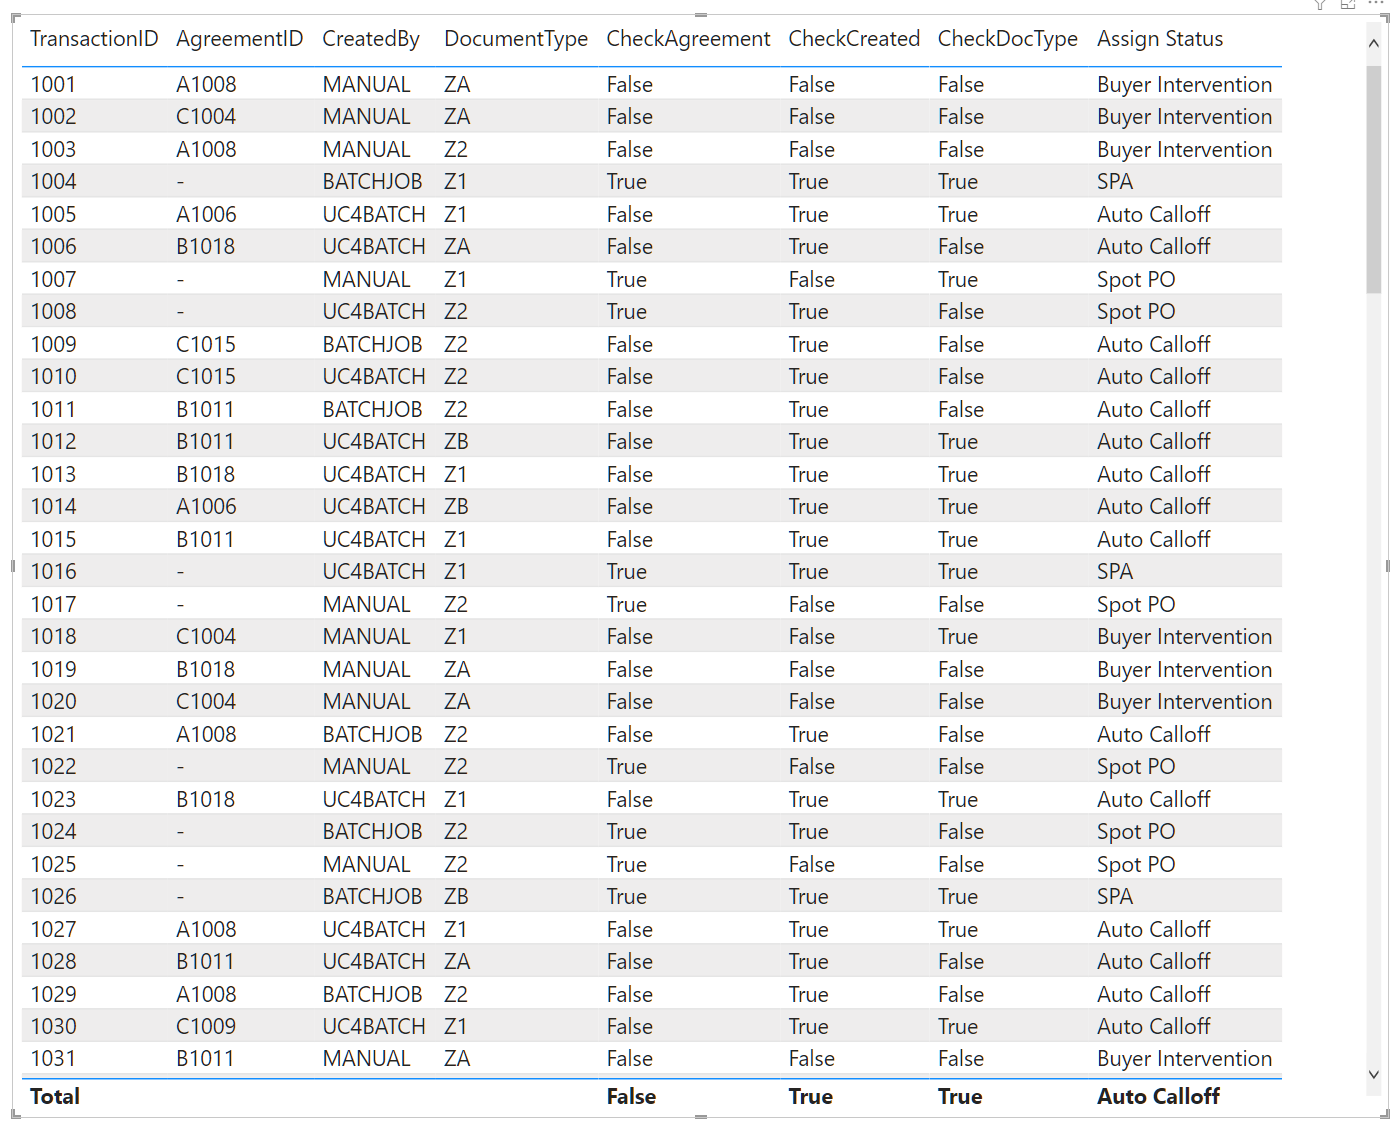Select transaction ID cell 1001
This screenshot has height=1127, width=1396.
point(53,85)
